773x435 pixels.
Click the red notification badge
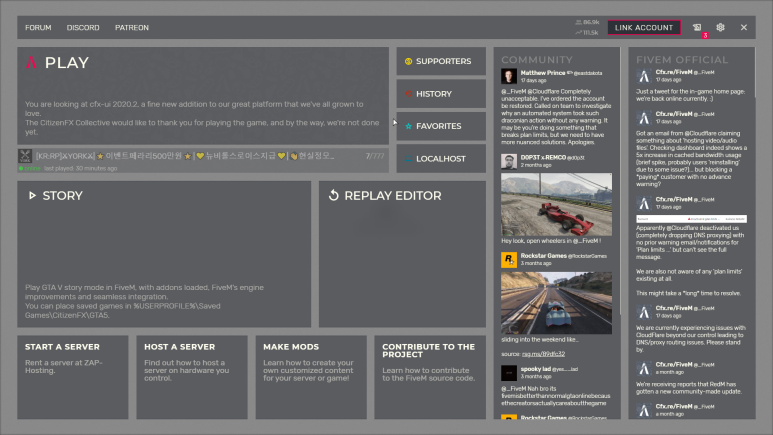tap(705, 36)
